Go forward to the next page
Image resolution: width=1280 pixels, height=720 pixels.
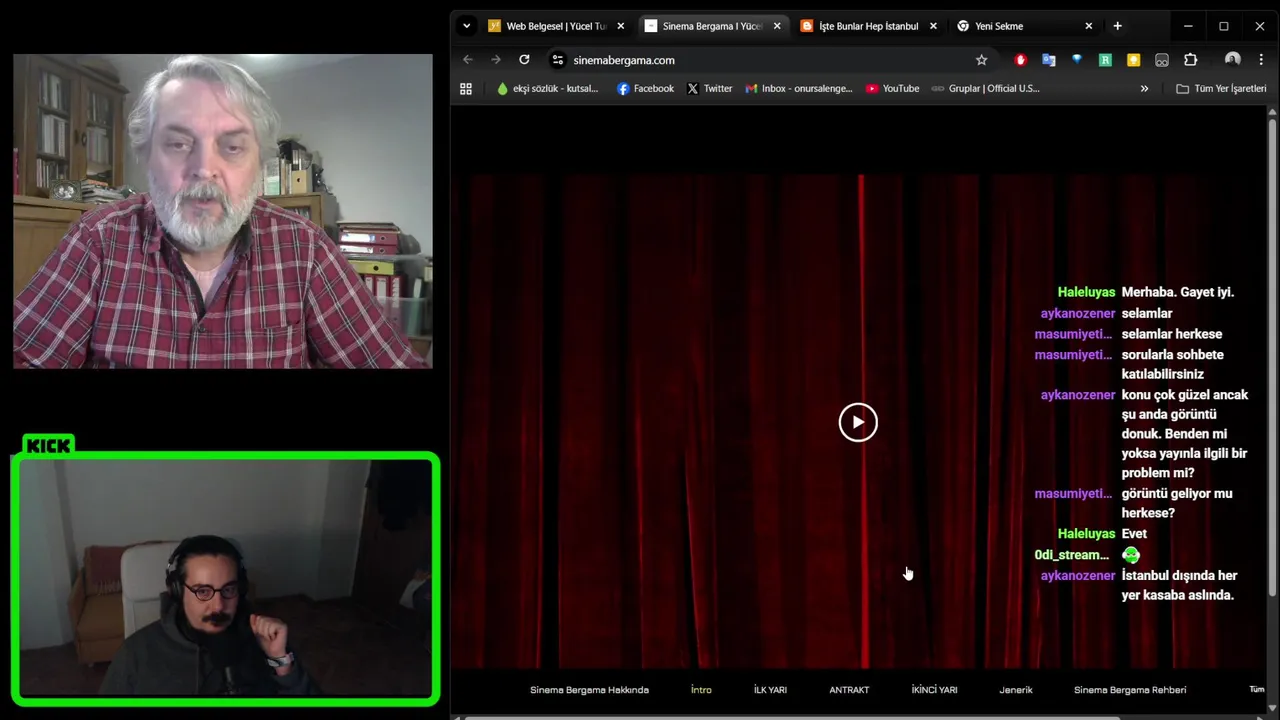[x=496, y=60]
